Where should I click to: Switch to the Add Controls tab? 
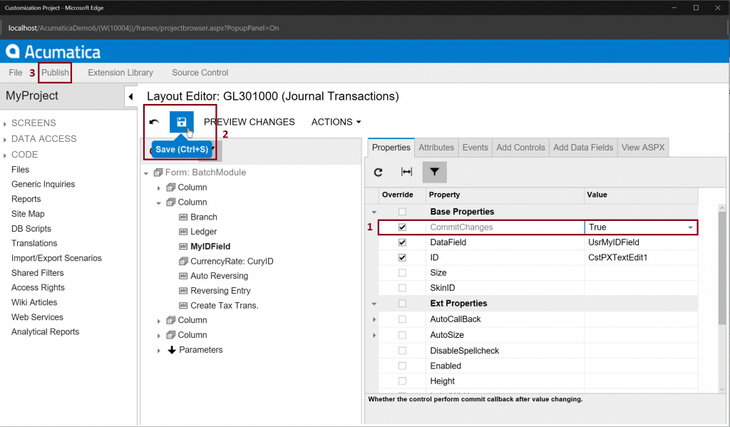tap(520, 148)
